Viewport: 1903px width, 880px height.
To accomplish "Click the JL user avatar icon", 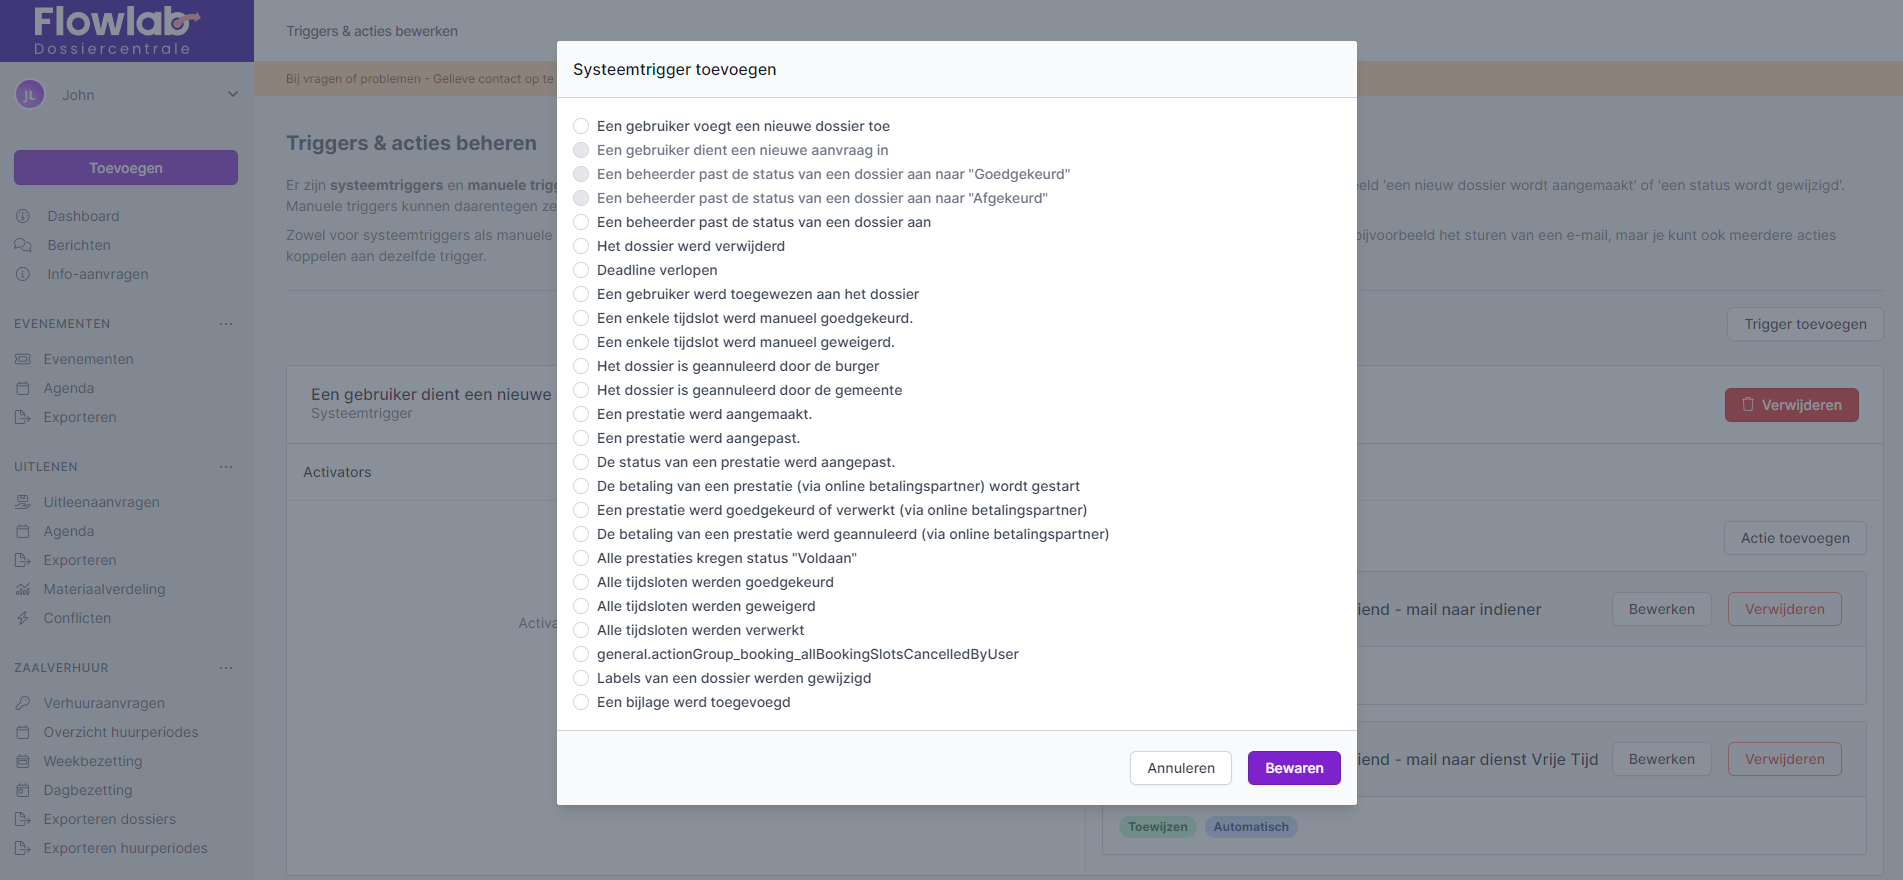I will click(30, 95).
